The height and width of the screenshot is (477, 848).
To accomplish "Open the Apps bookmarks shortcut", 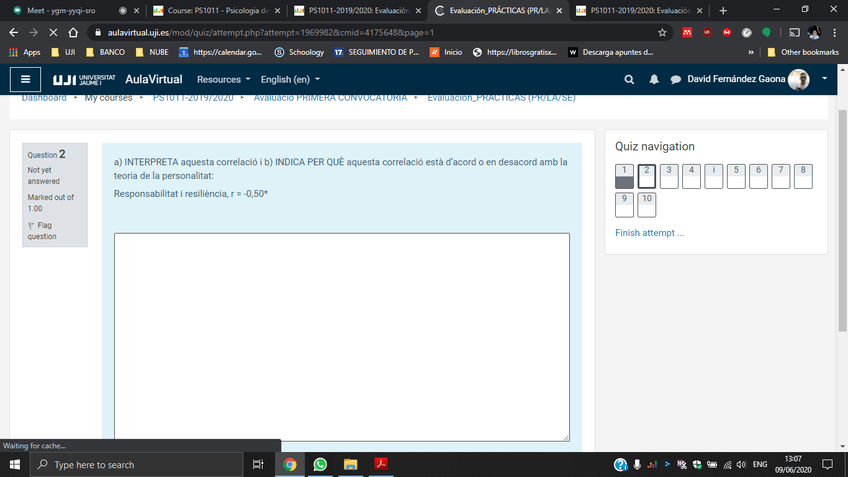I will pyautogui.click(x=25, y=52).
